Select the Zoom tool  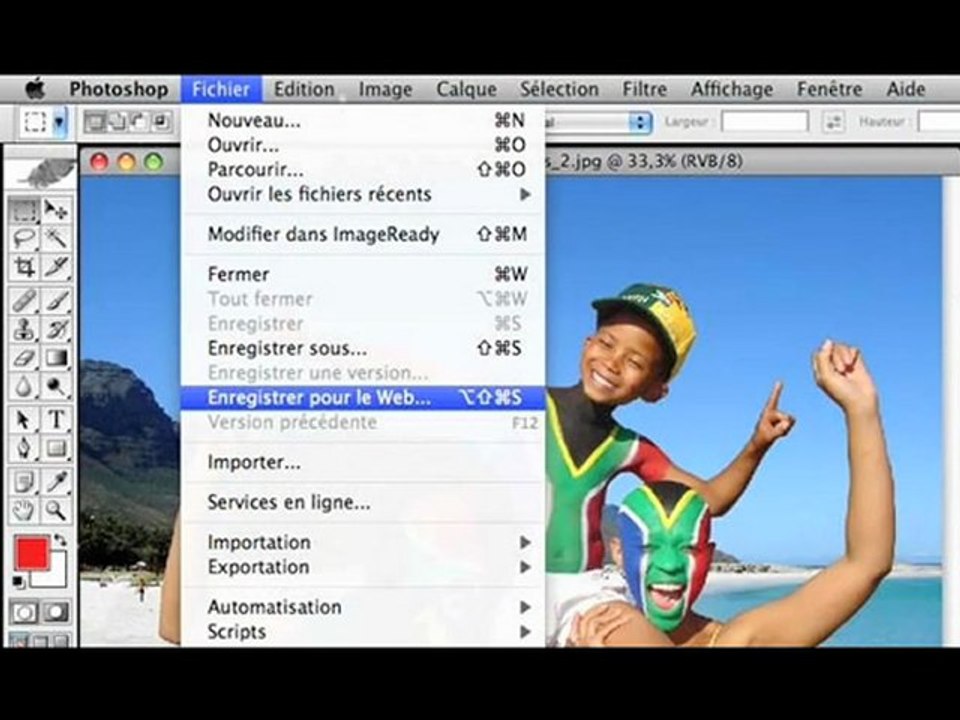[56, 510]
